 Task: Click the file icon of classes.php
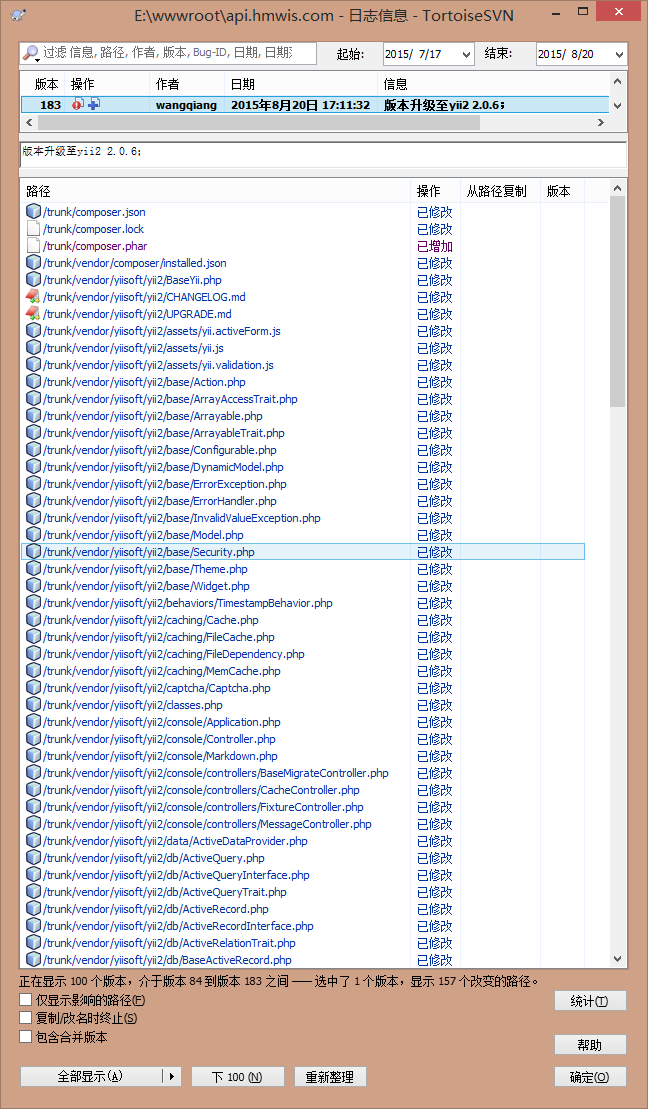click(x=33, y=705)
